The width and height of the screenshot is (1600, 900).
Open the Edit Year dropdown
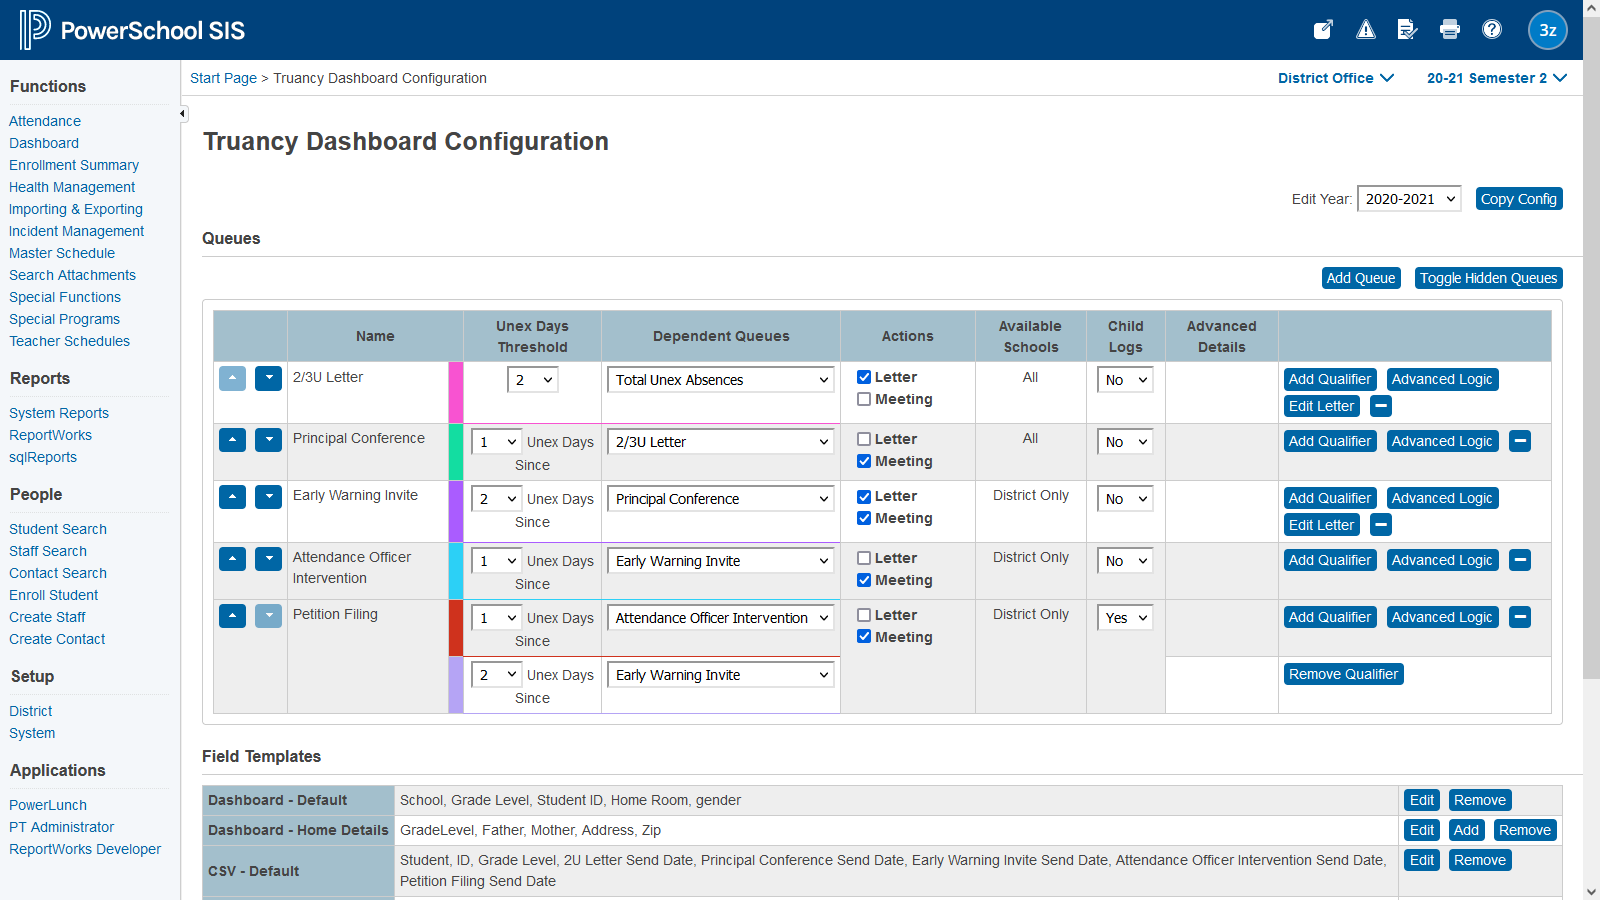pyautogui.click(x=1408, y=199)
